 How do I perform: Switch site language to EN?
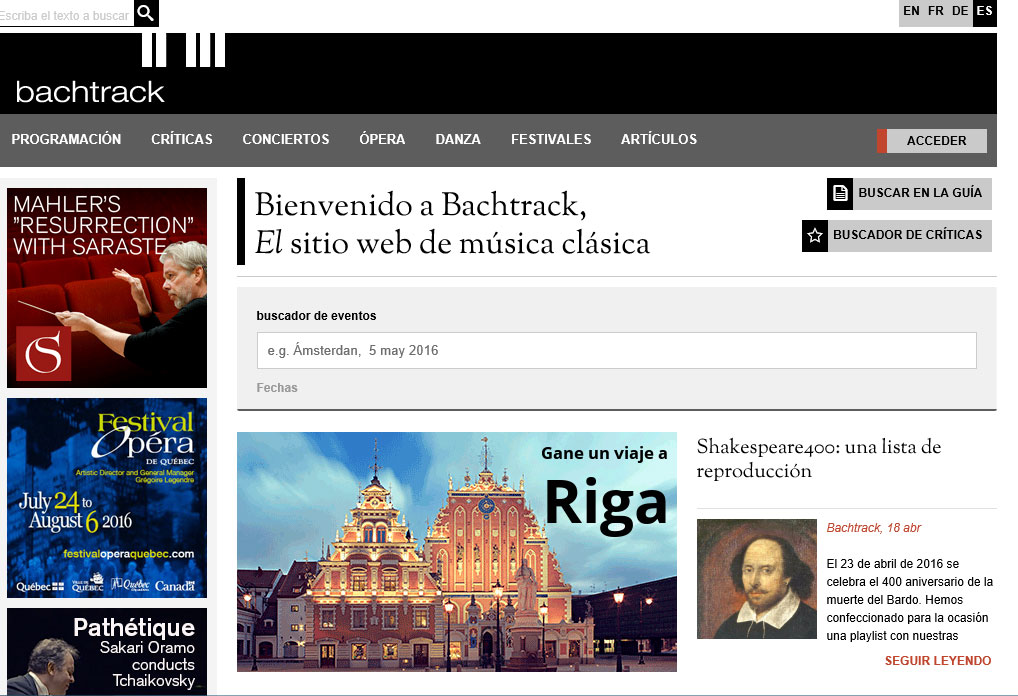[911, 11]
